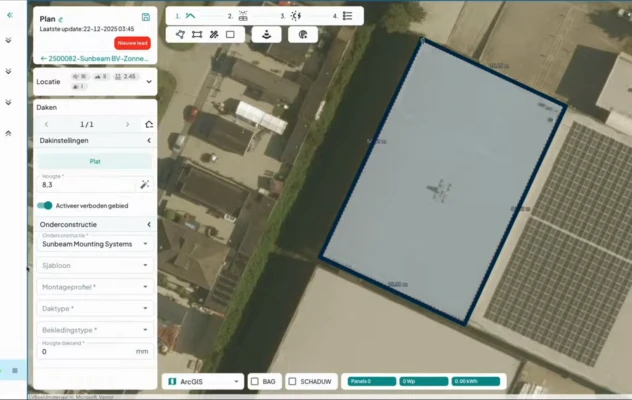Viewport: 632px width, 400px height.
Task: Open the 2500082-Sunbeam BV back link
Action: pos(93,59)
